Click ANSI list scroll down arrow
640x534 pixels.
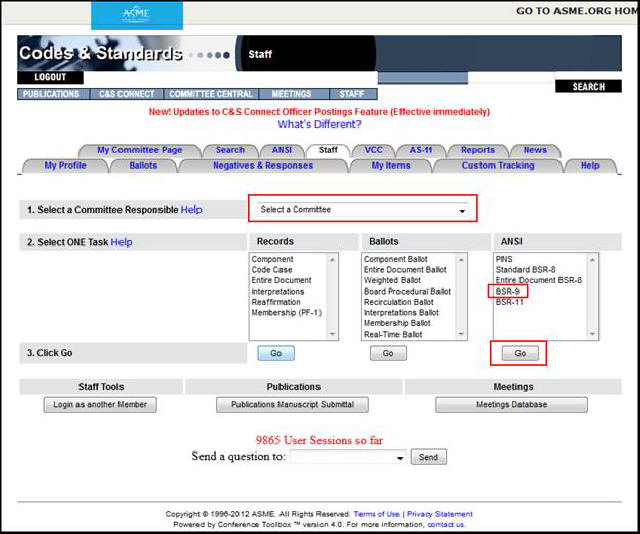pyautogui.click(x=592, y=334)
